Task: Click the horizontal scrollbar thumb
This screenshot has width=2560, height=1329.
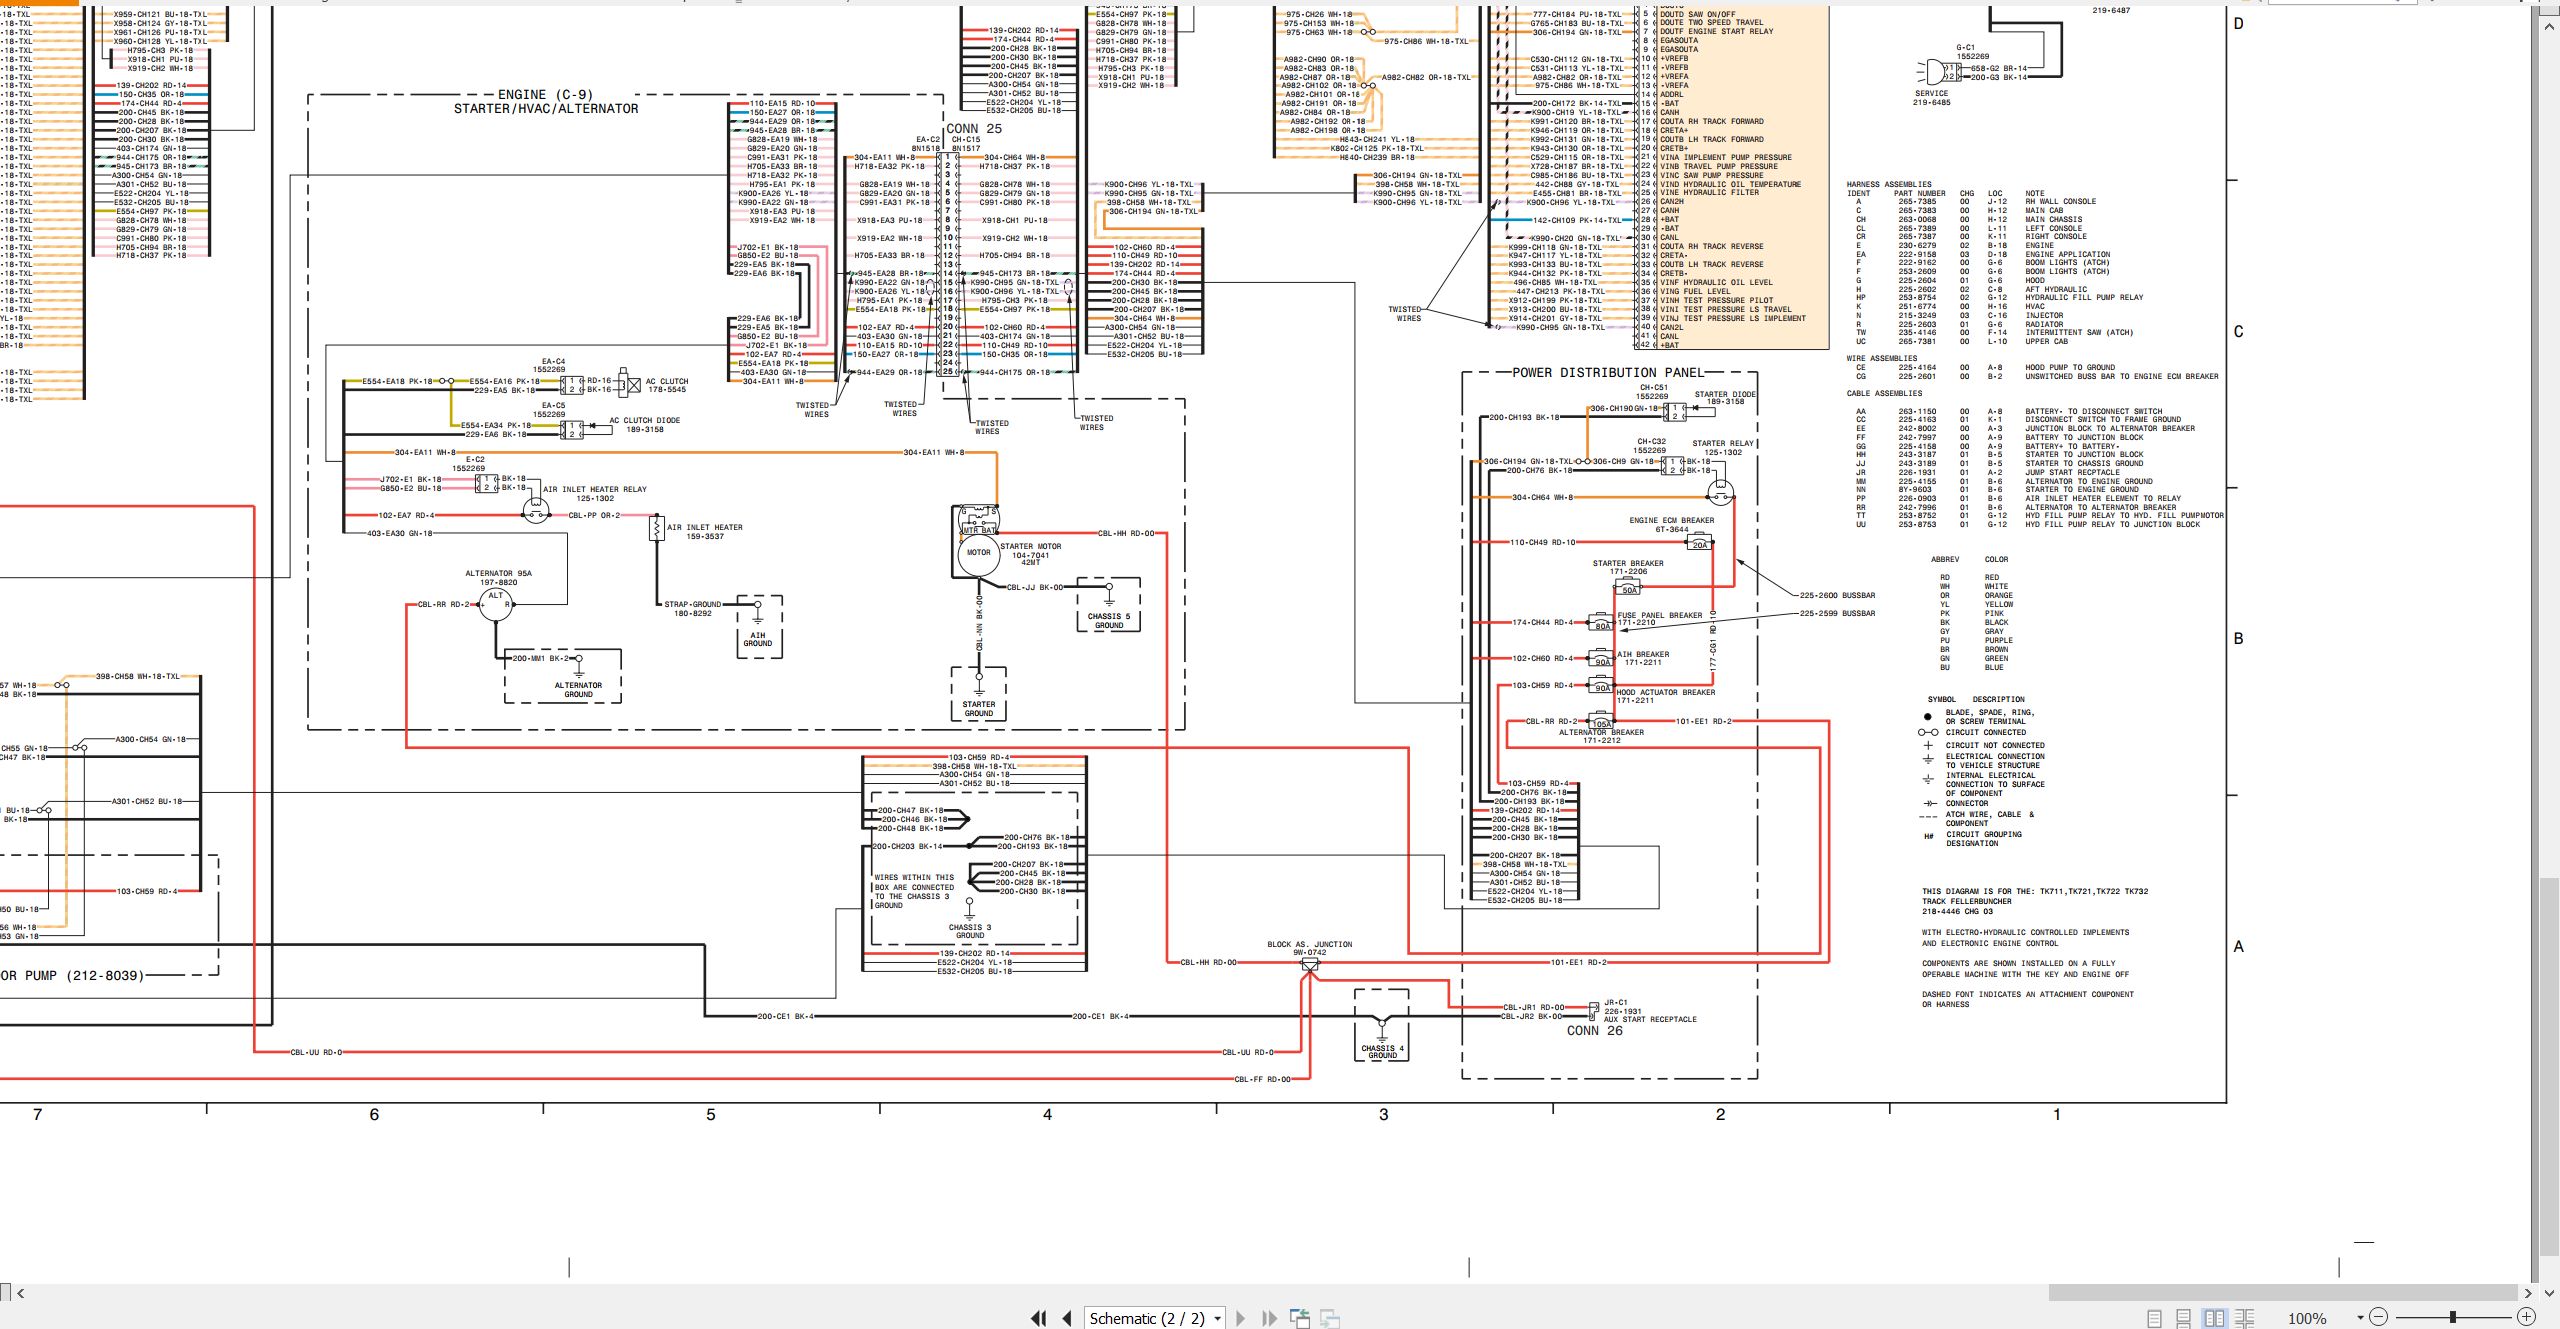Action: pos(2283,1293)
